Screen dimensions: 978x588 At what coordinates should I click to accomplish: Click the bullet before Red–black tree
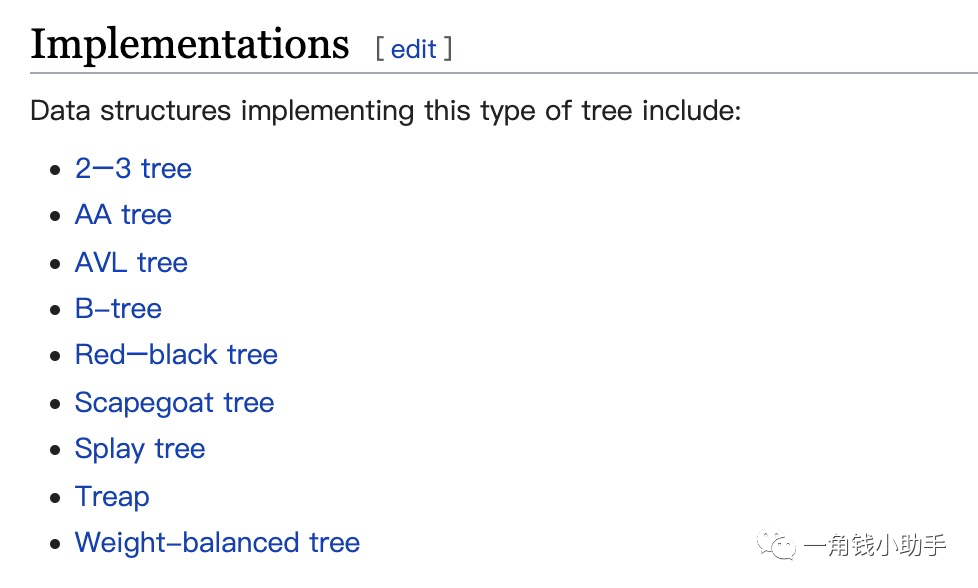[x=55, y=356]
